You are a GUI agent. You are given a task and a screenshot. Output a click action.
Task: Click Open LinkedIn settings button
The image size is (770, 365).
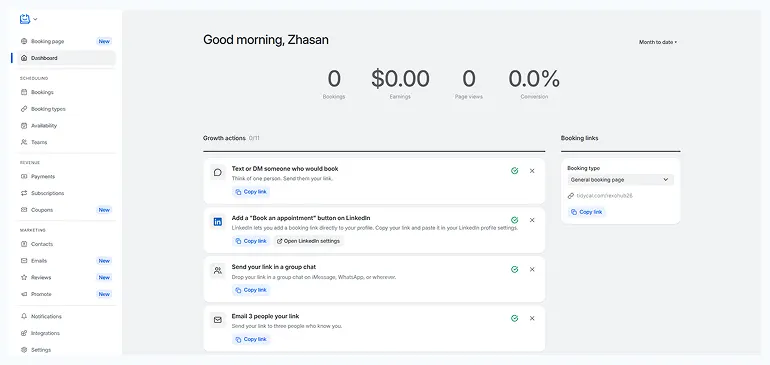pyautogui.click(x=308, y=241)
